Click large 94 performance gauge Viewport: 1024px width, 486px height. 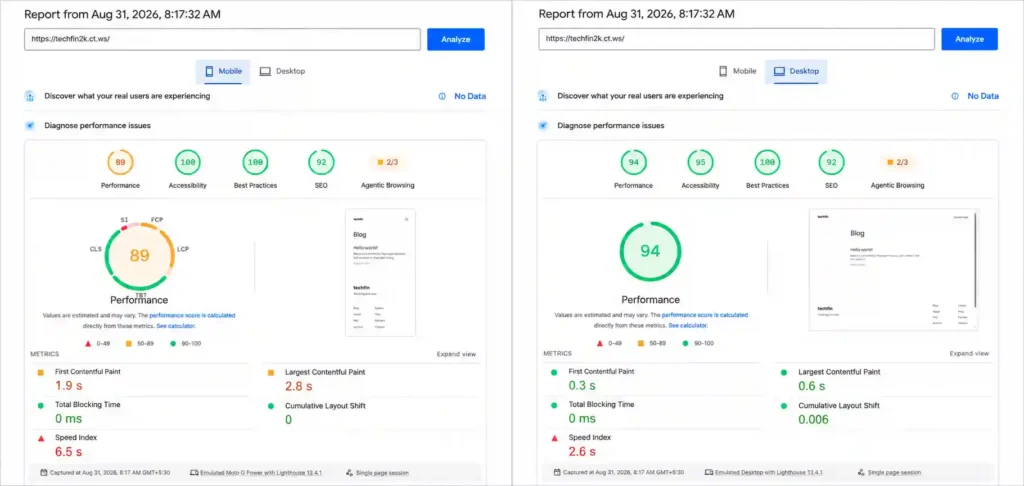click(650, 251)
